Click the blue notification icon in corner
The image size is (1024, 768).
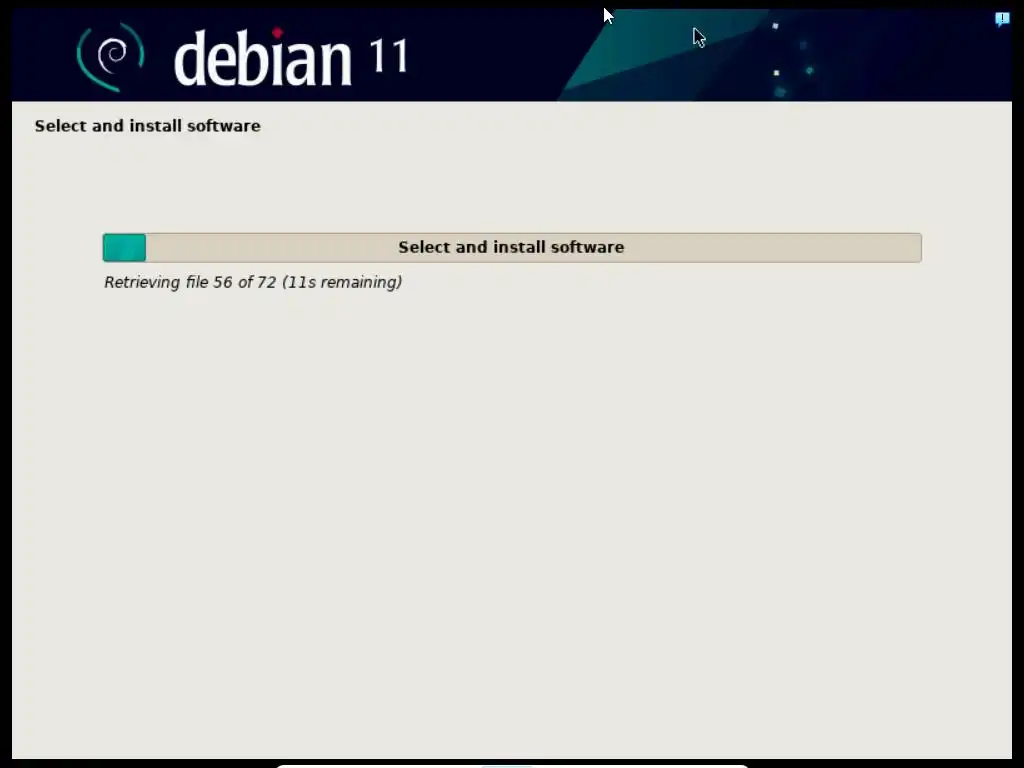pos(1002,19)
